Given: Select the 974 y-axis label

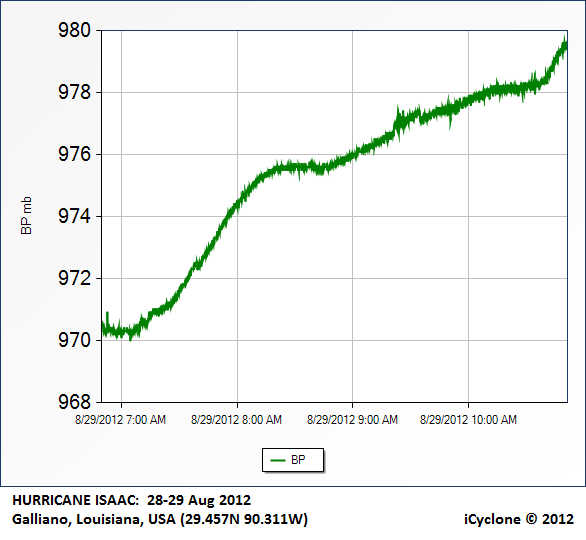Looking at the screenshot, I should pos(74,216).
